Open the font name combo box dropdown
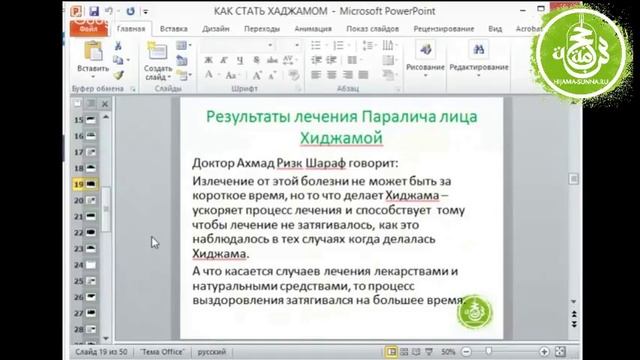Viewport: 640px width, 360px height. click(x=270, y=45)
